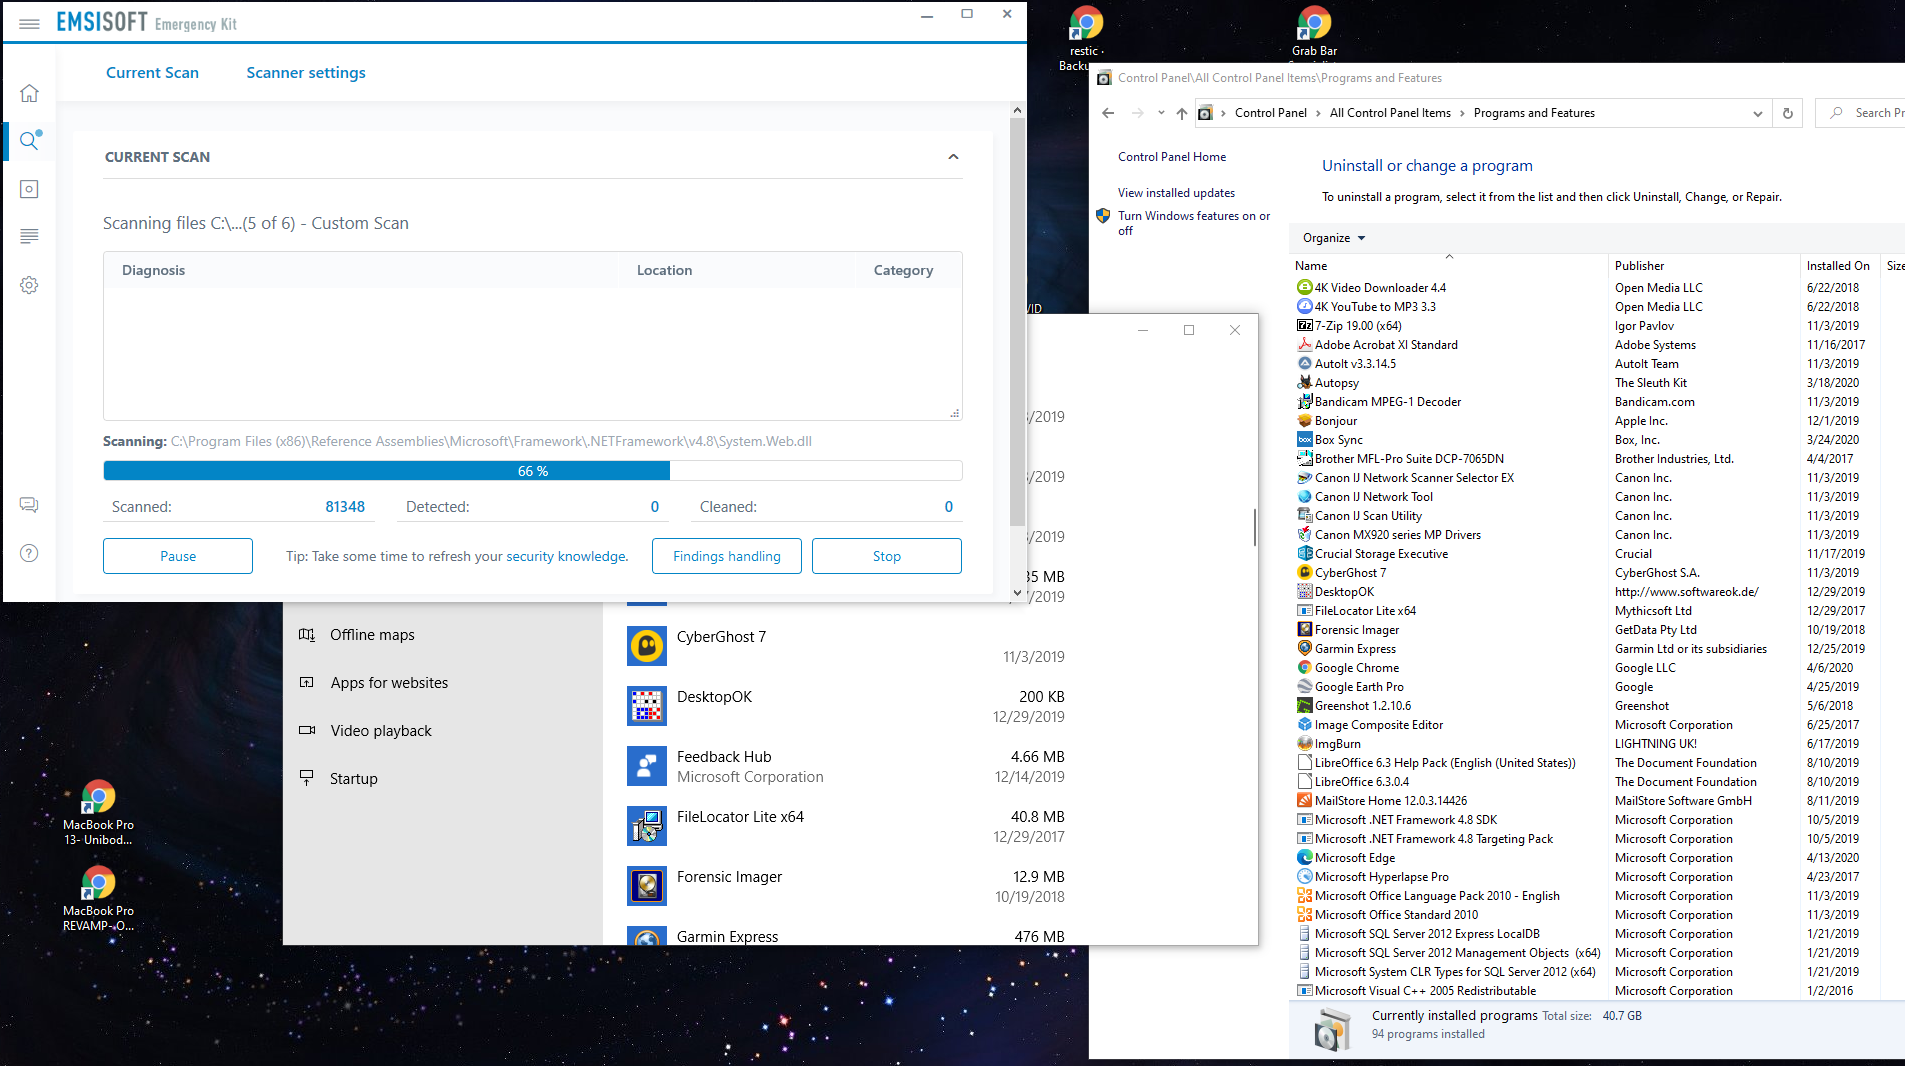Select Garmin Express in programs list
The width and height of the screenshot is (1905, 1066).
1355,649
